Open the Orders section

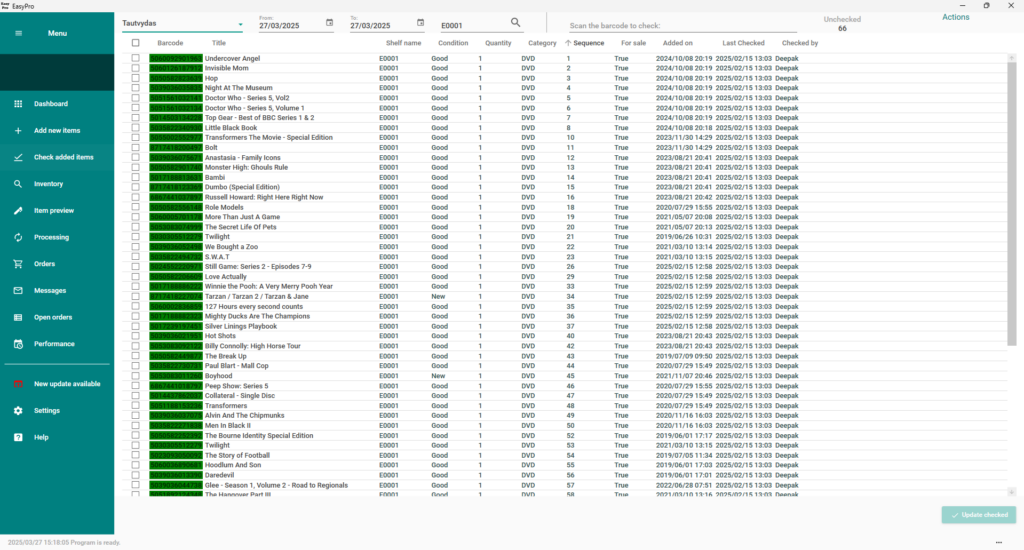[x=44, y=264]
